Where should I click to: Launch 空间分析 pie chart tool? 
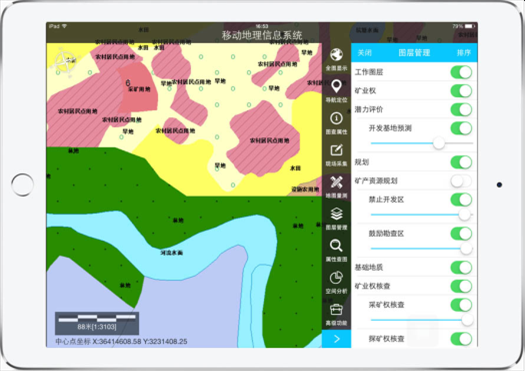tap(336, 278)
